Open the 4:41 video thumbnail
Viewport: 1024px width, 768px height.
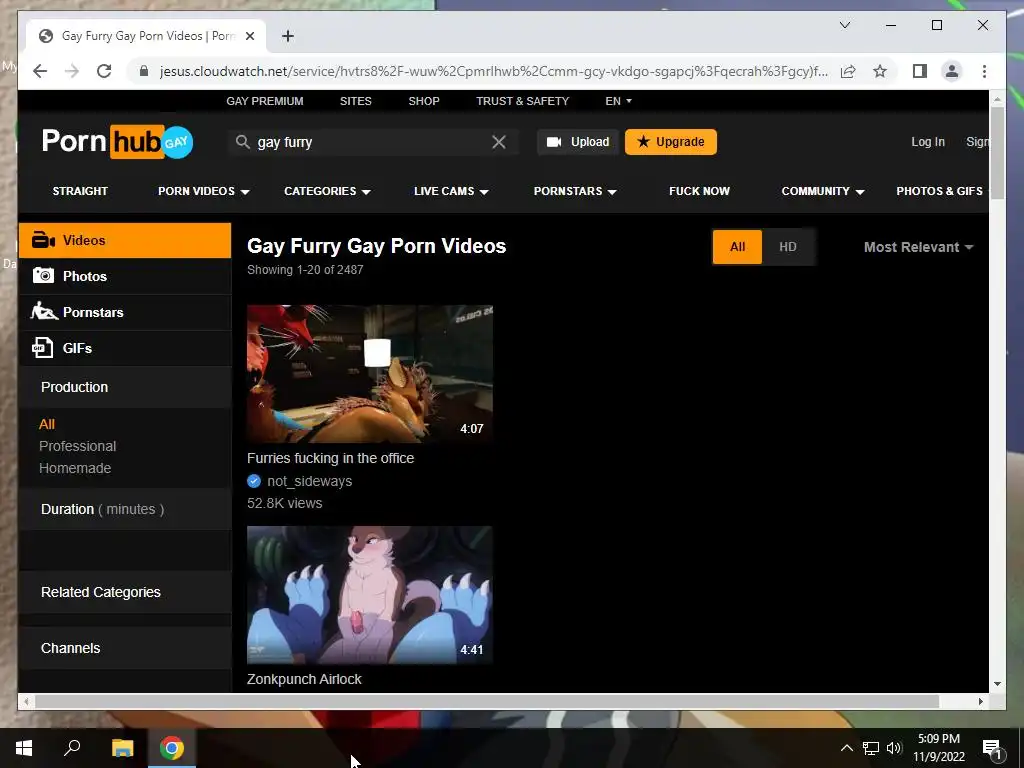370,595
